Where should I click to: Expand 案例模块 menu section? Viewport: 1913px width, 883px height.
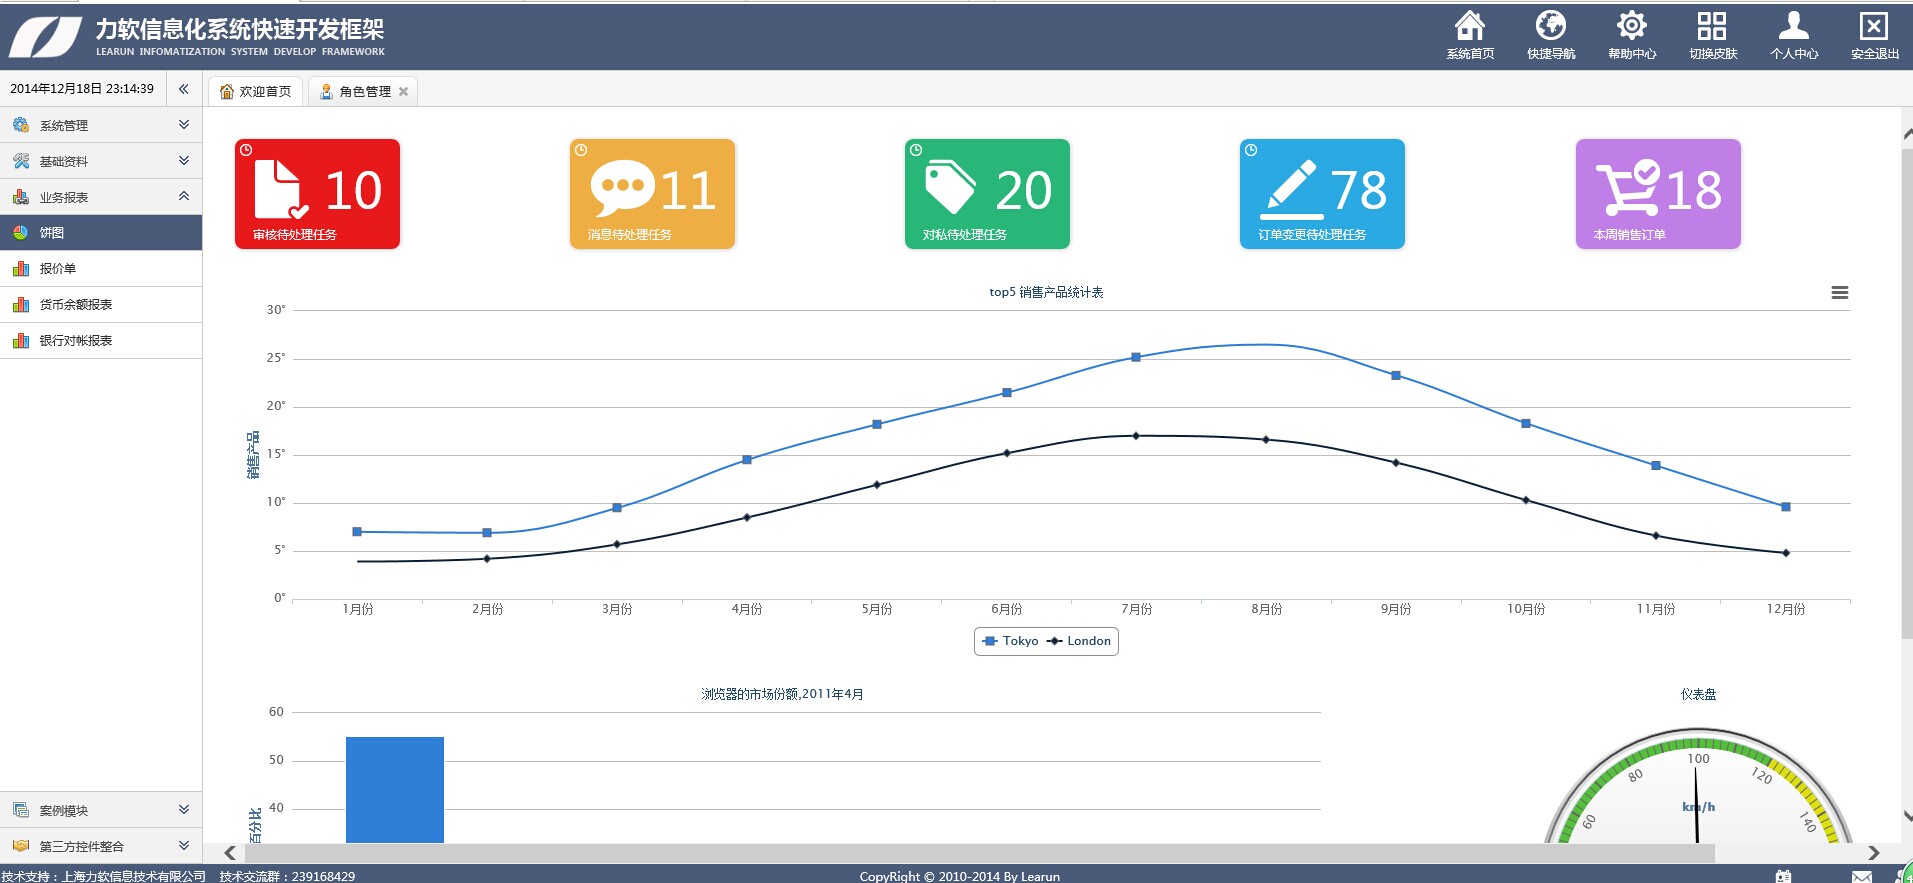tap(101, 810)
